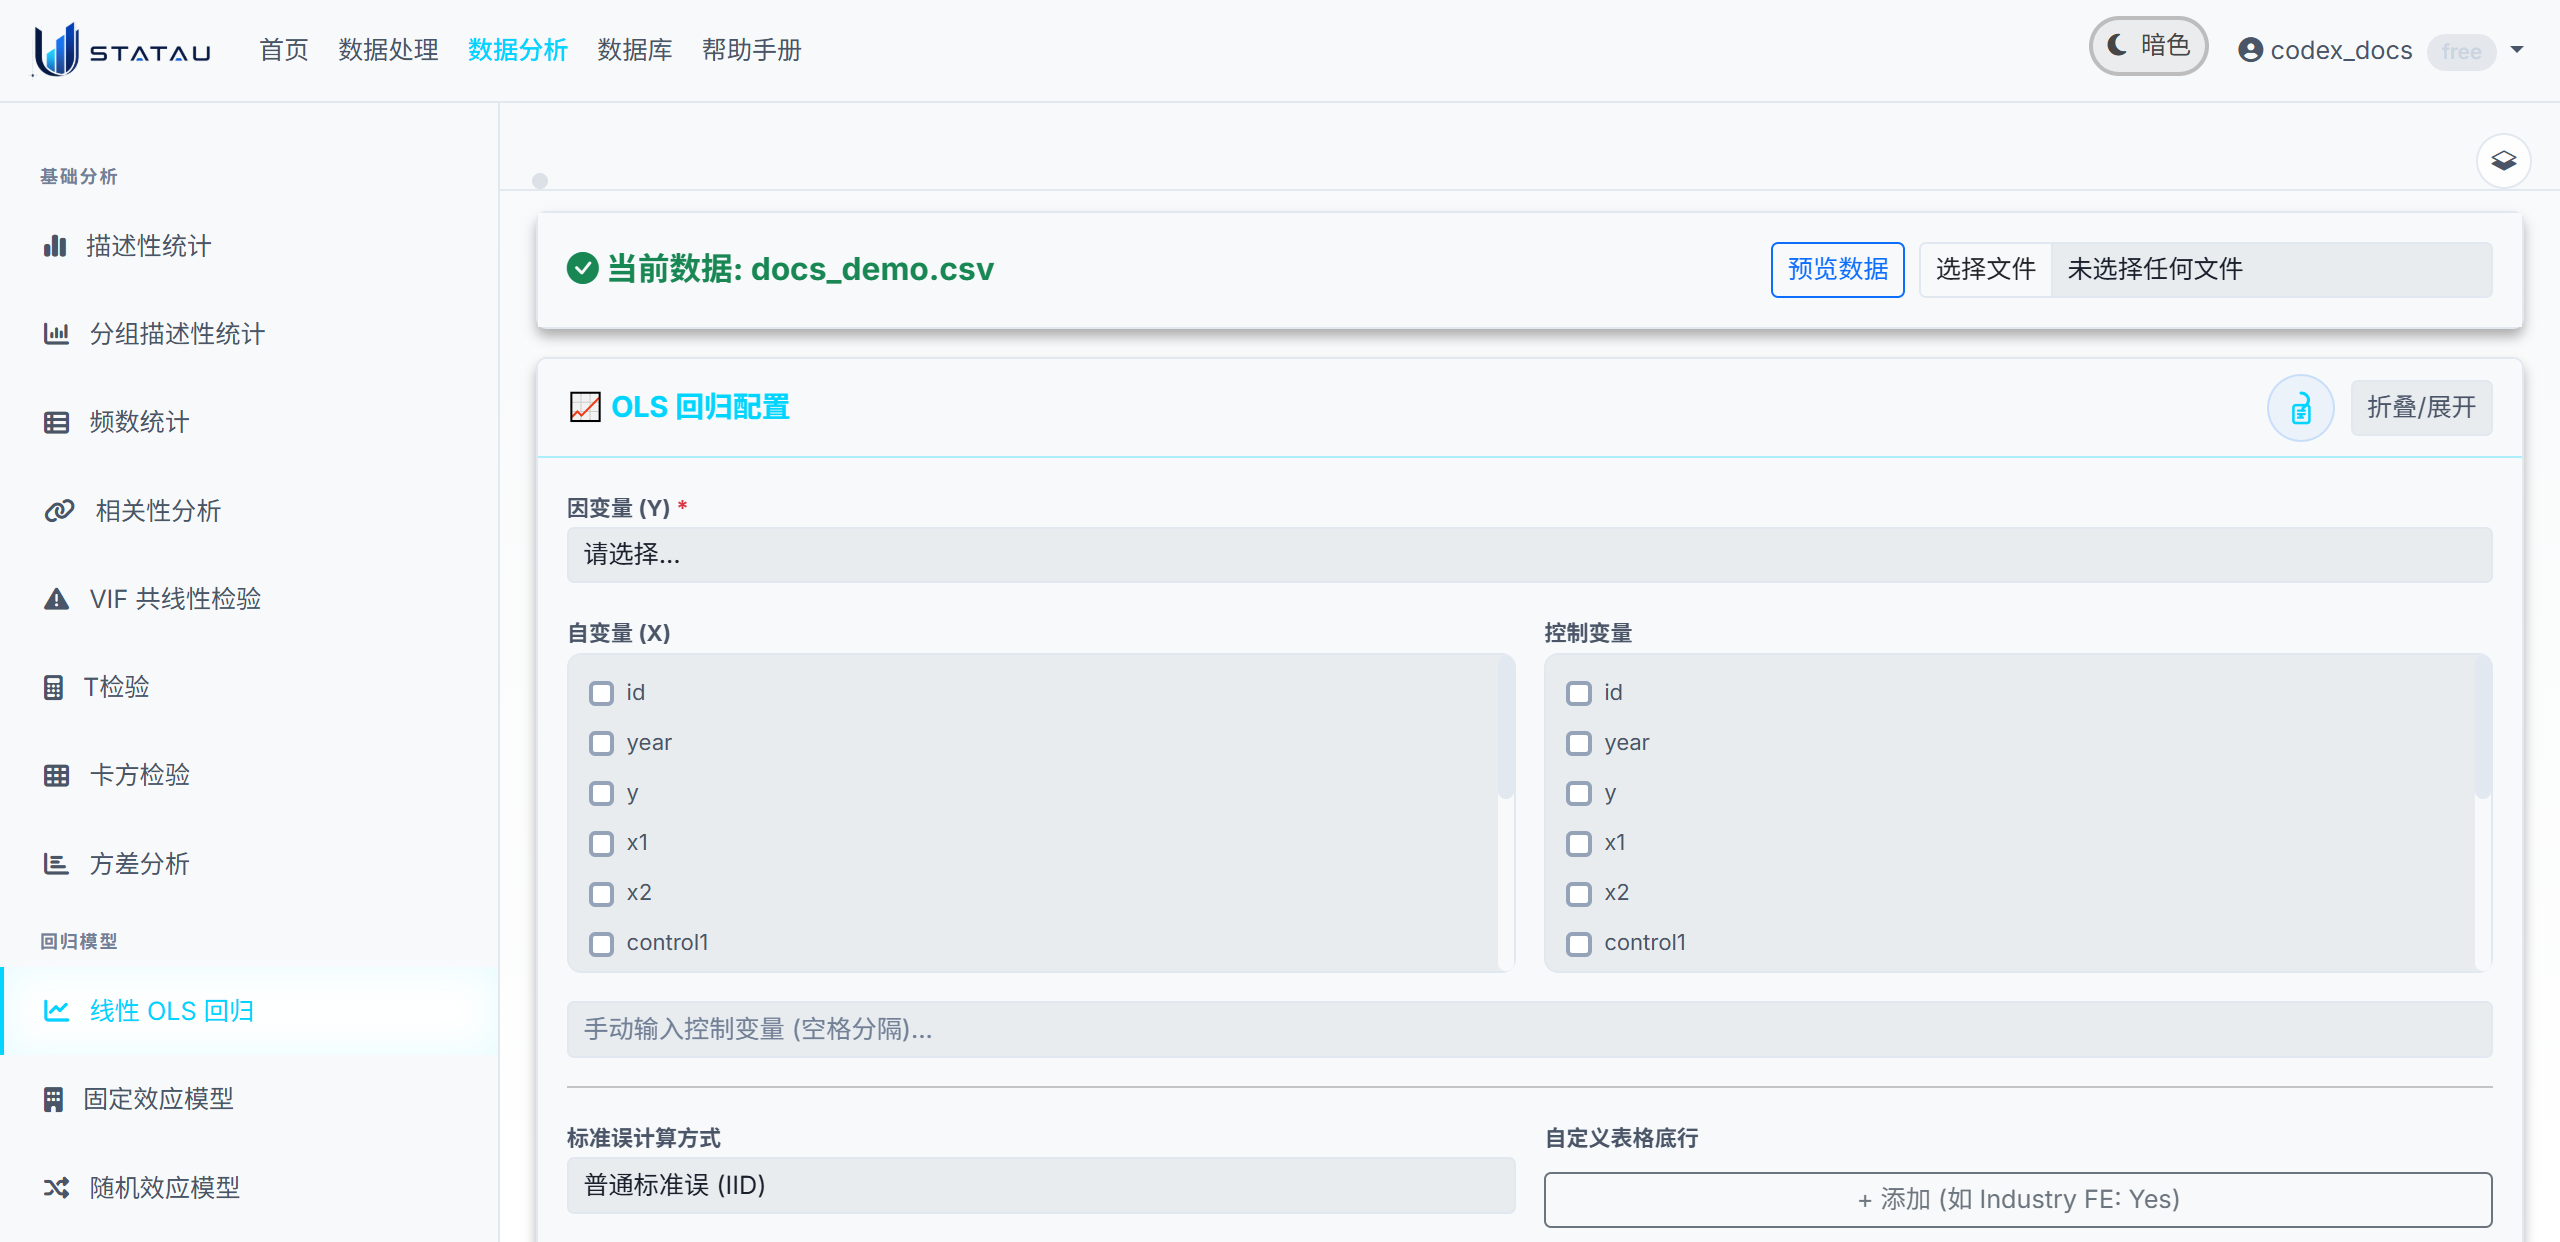Image resolution: width=2560 pixels, height=1242 pixels.
Task: Click 添加 (如 Industry FE: Yes) button
Action: pyautogui.click(x=2018, y=1199)
